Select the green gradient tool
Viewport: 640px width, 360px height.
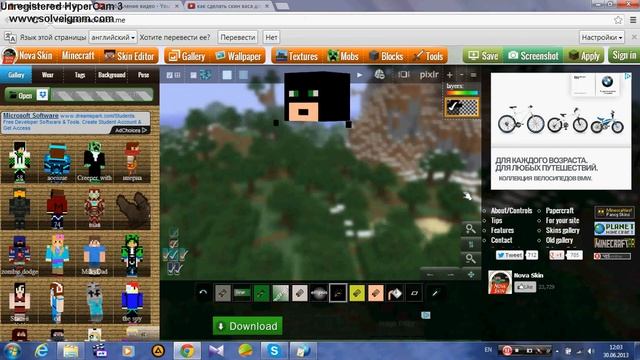coord(280,293)
